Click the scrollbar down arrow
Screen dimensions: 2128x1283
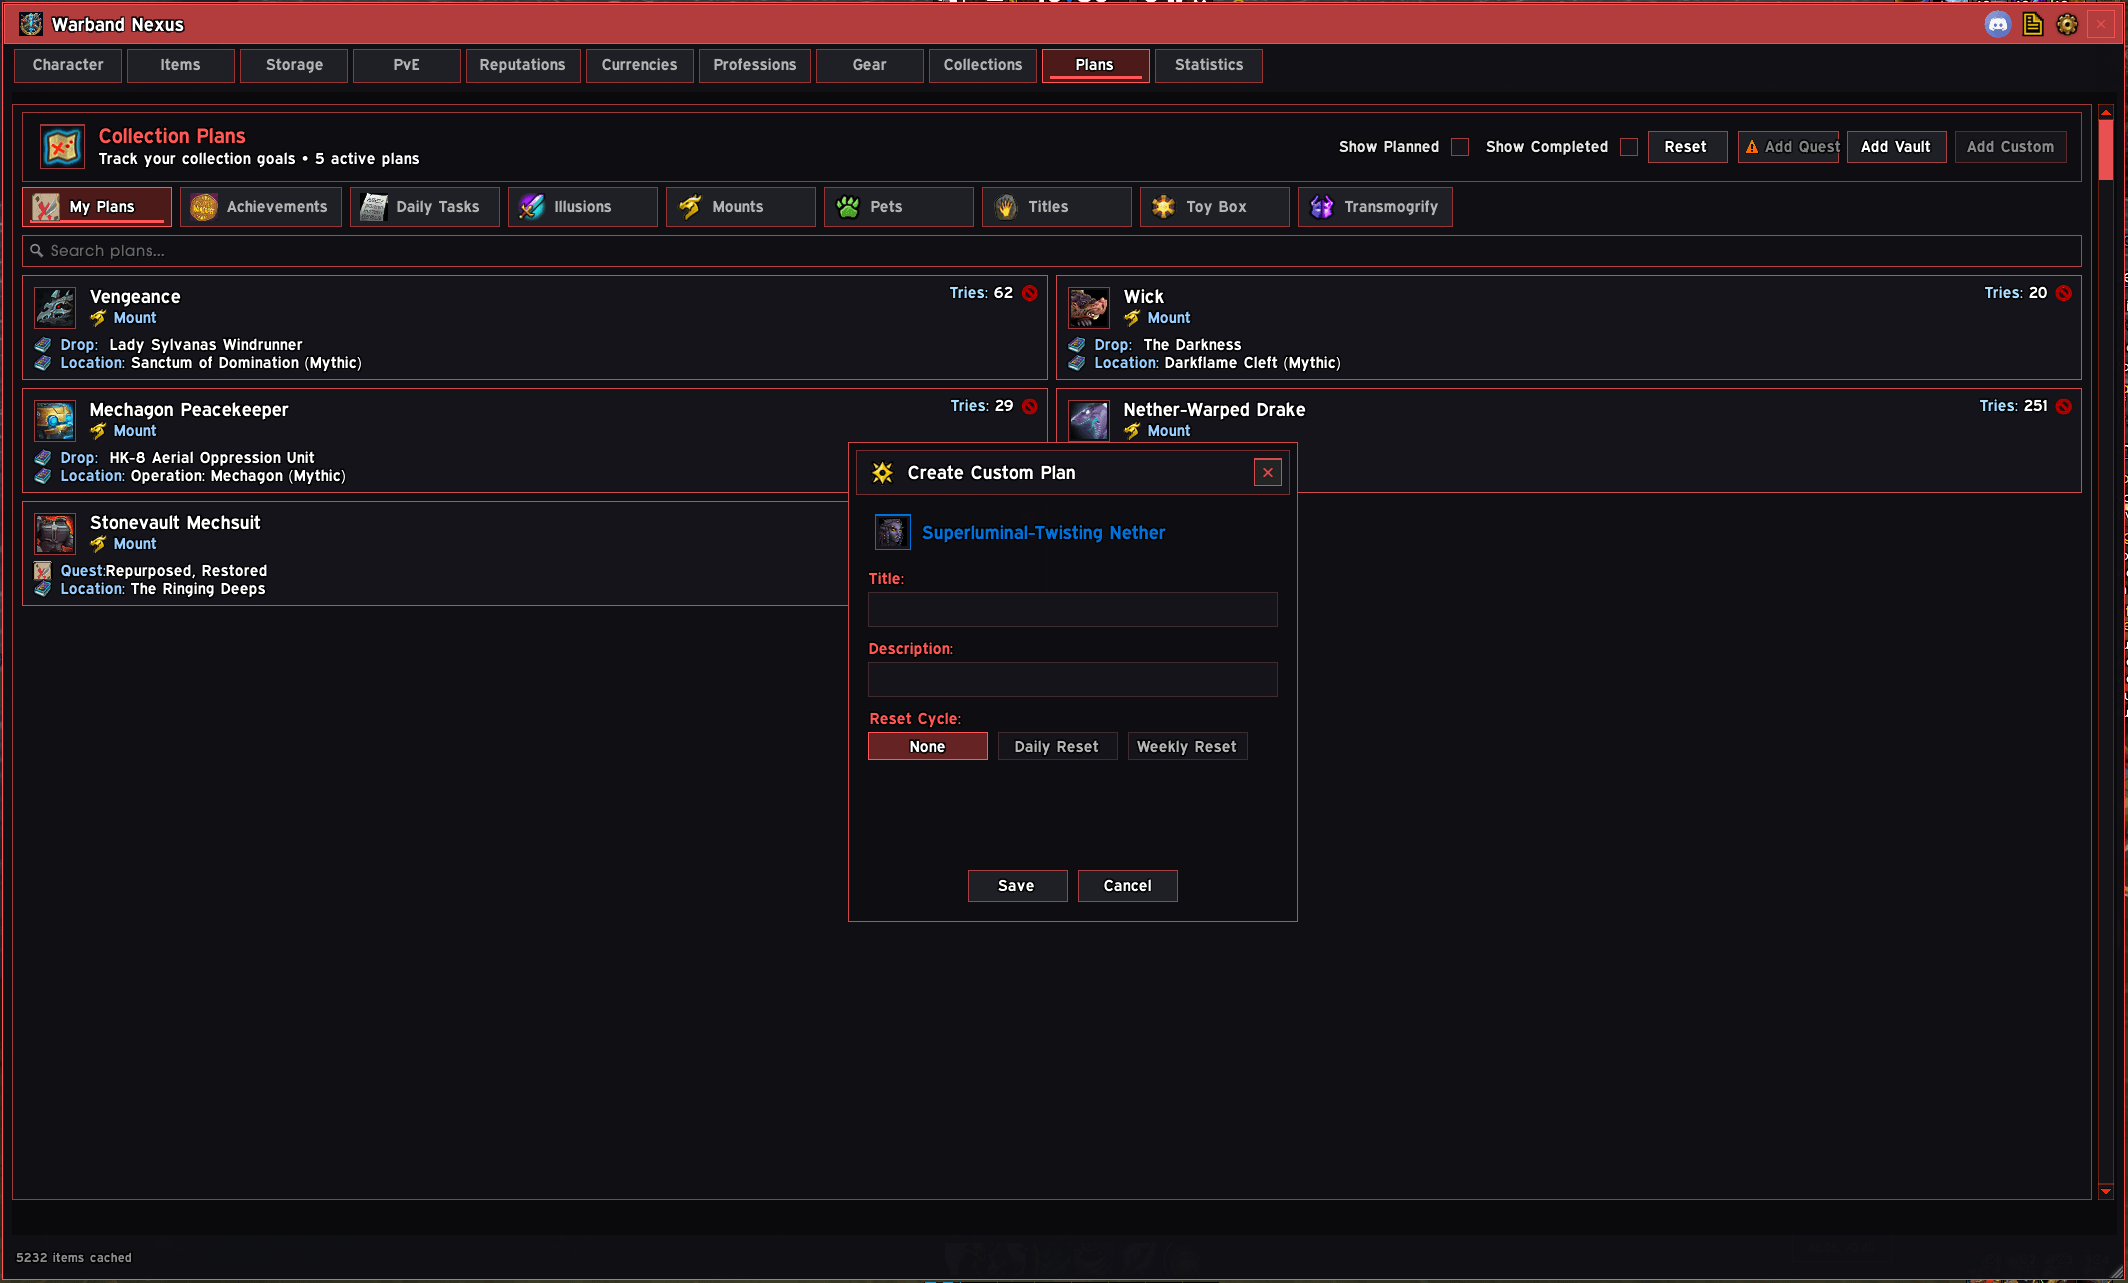[2105, 1191]
